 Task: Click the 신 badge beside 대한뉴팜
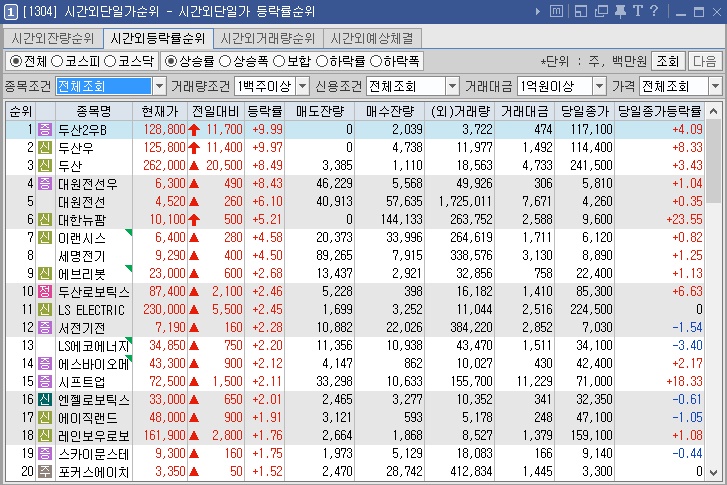click(45, 219)
